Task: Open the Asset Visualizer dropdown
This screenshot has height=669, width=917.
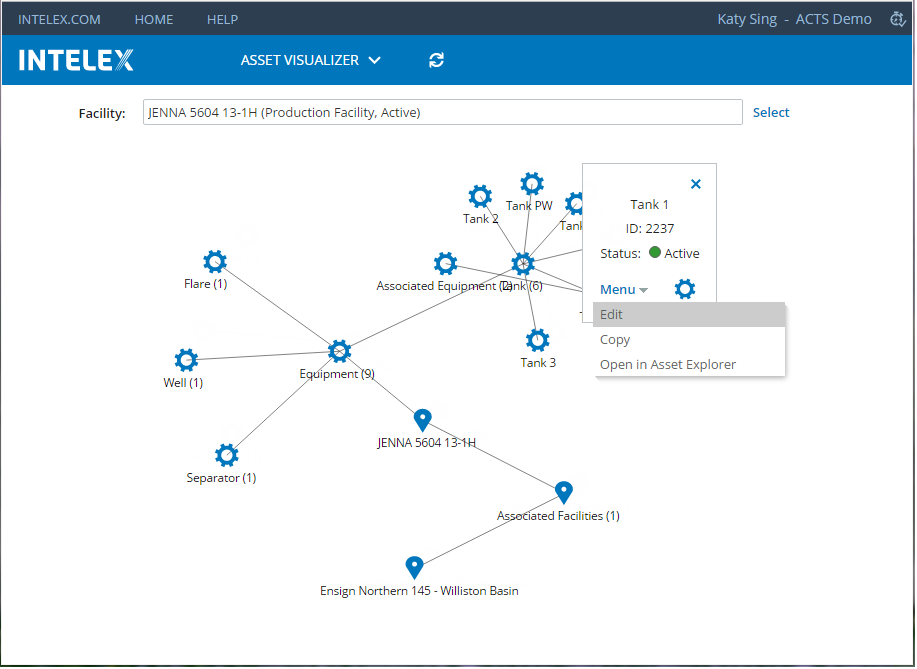Action: pos(311,60)
